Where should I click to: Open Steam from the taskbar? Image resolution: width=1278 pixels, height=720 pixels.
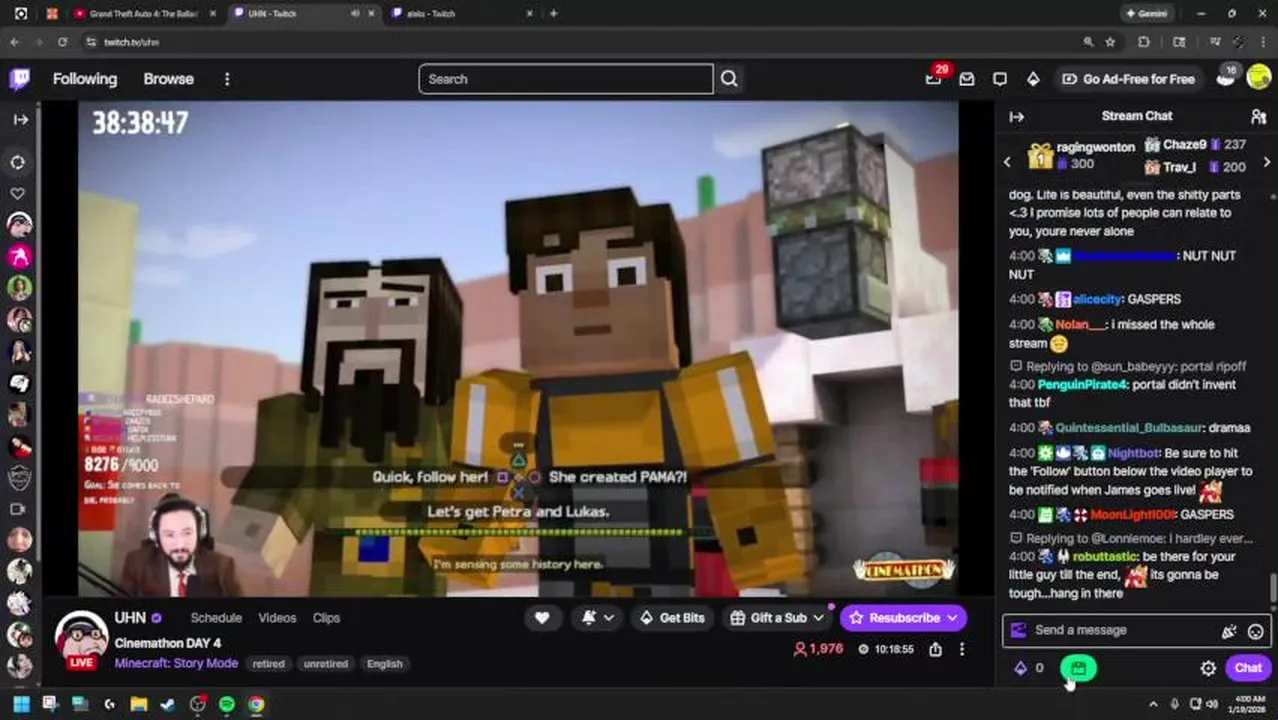pos(168,704)
